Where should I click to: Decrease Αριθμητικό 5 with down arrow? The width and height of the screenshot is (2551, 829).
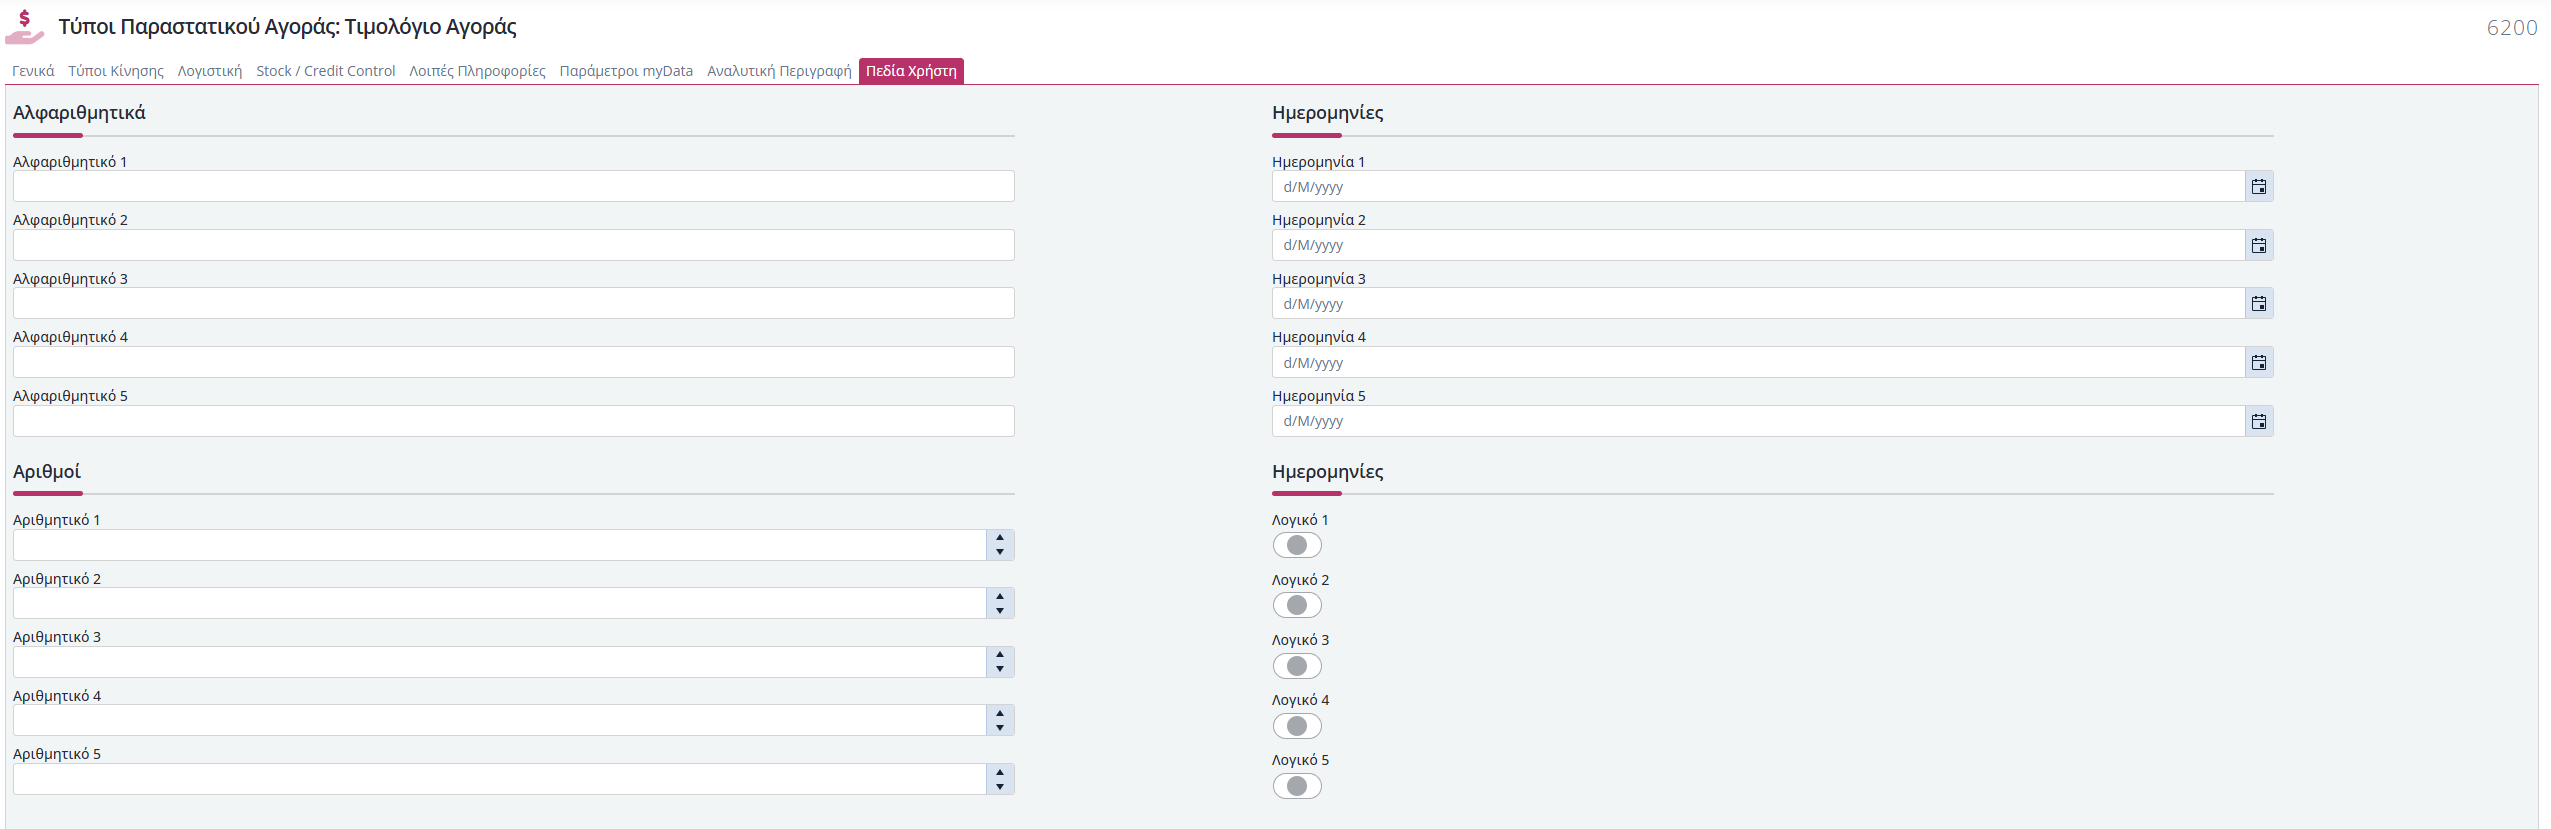[1000, 786]
